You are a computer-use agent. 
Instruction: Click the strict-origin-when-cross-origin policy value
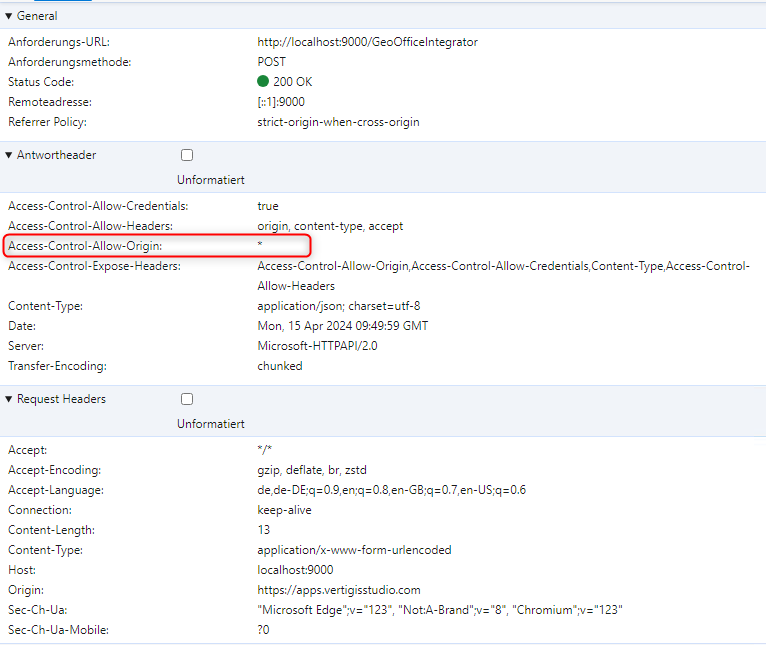[338, 122]
